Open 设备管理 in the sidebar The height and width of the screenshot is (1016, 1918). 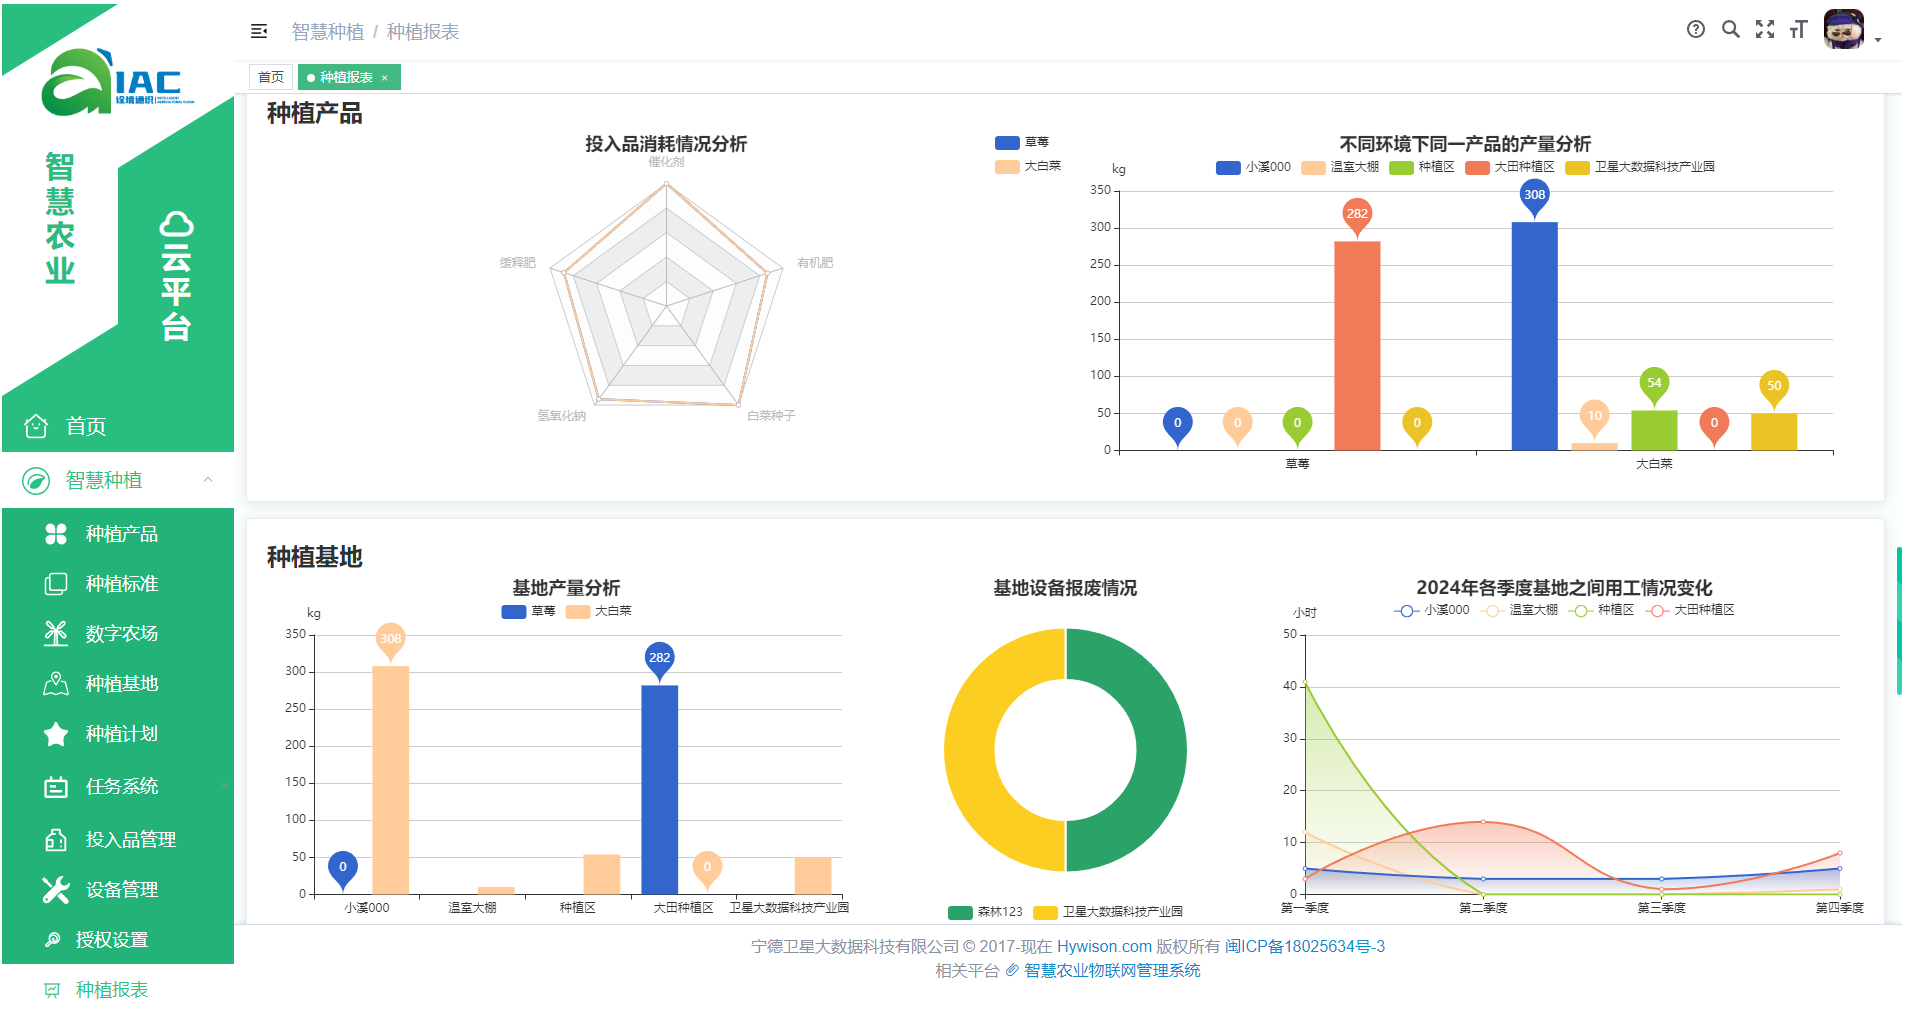[121, 889]
